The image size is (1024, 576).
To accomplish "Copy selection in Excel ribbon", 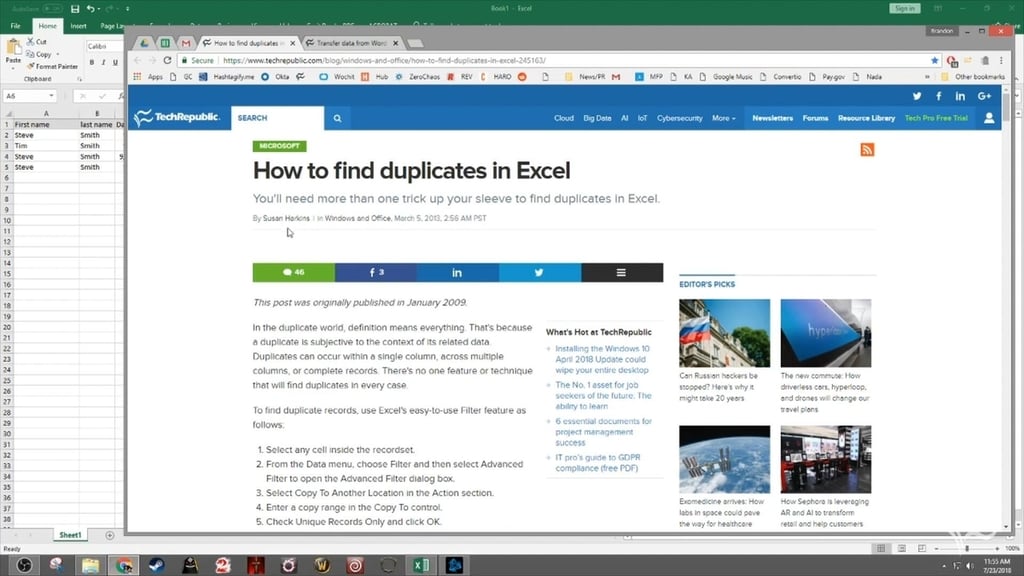I will coord(39,54).
